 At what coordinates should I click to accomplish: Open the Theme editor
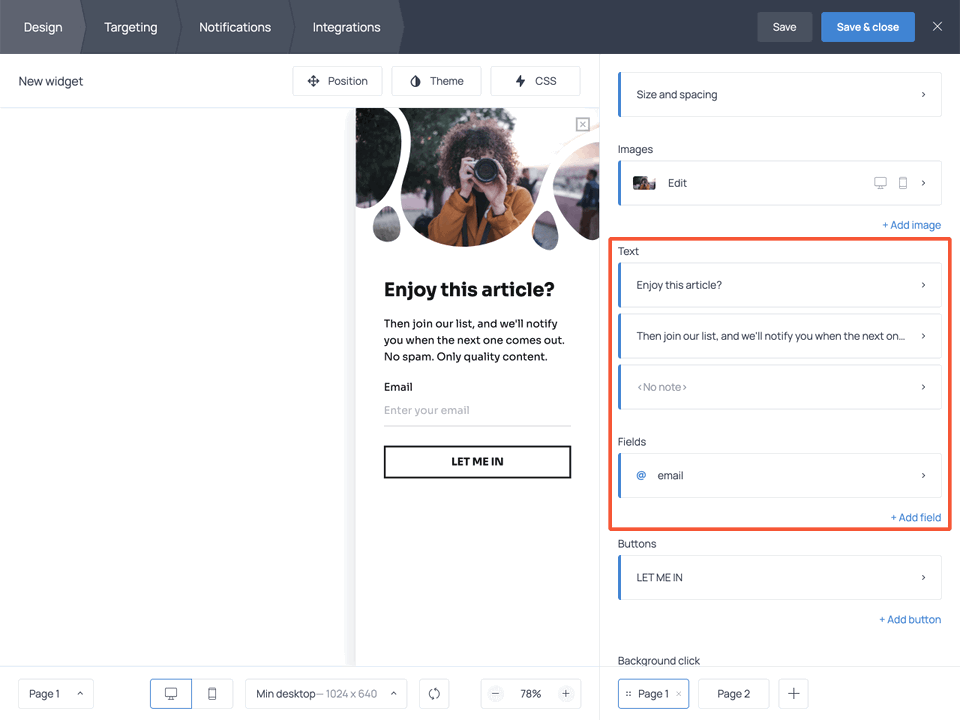pos(436,81)
